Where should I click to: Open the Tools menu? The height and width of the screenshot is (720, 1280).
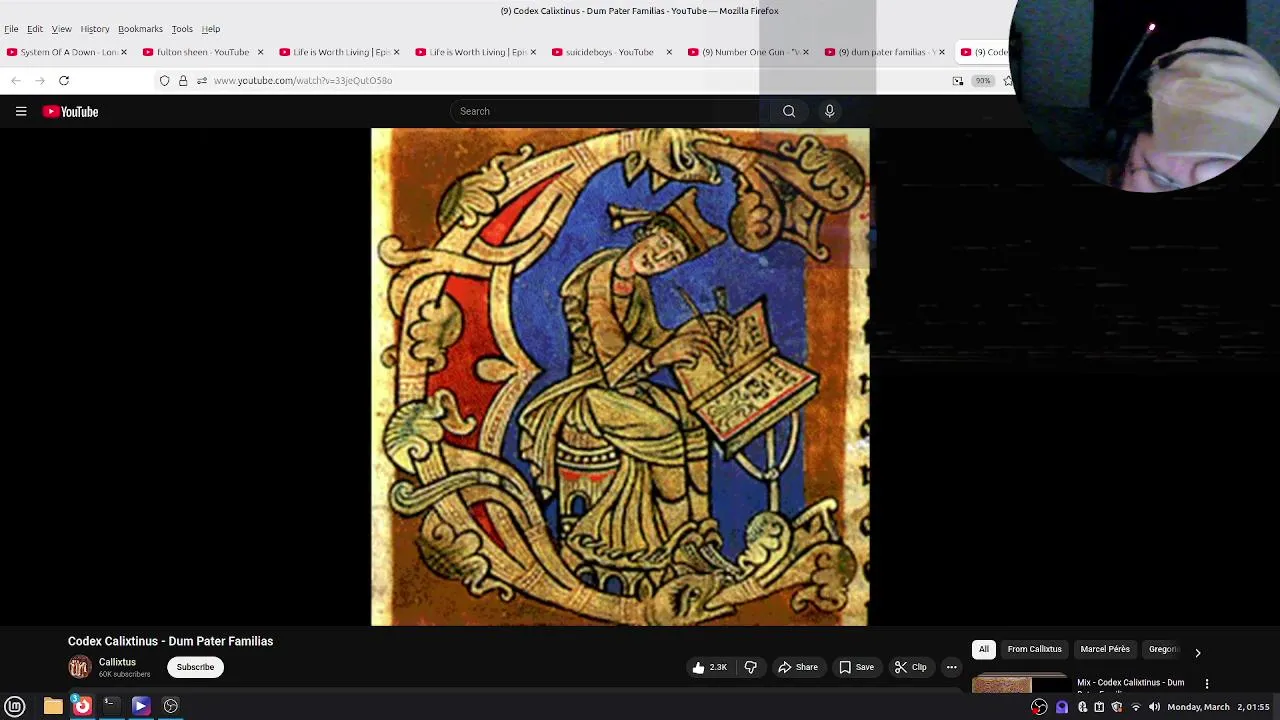pos(182,29)
